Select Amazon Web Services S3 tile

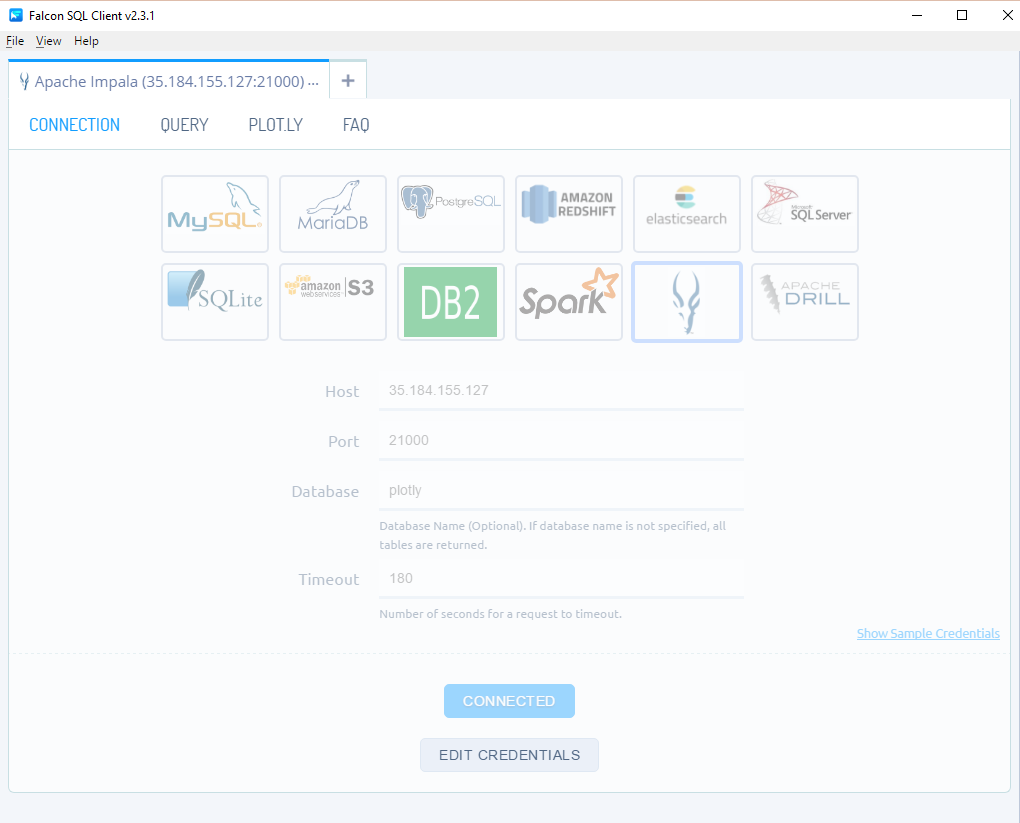tap(332, 302)
